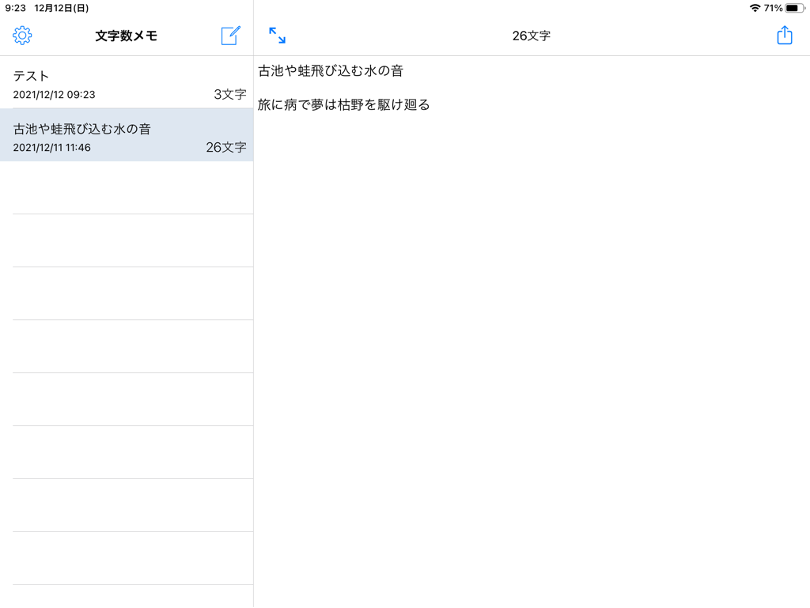Screen dimensions: 810x608
Task: Open the settings gear
Action: click(x=22, y=36)
